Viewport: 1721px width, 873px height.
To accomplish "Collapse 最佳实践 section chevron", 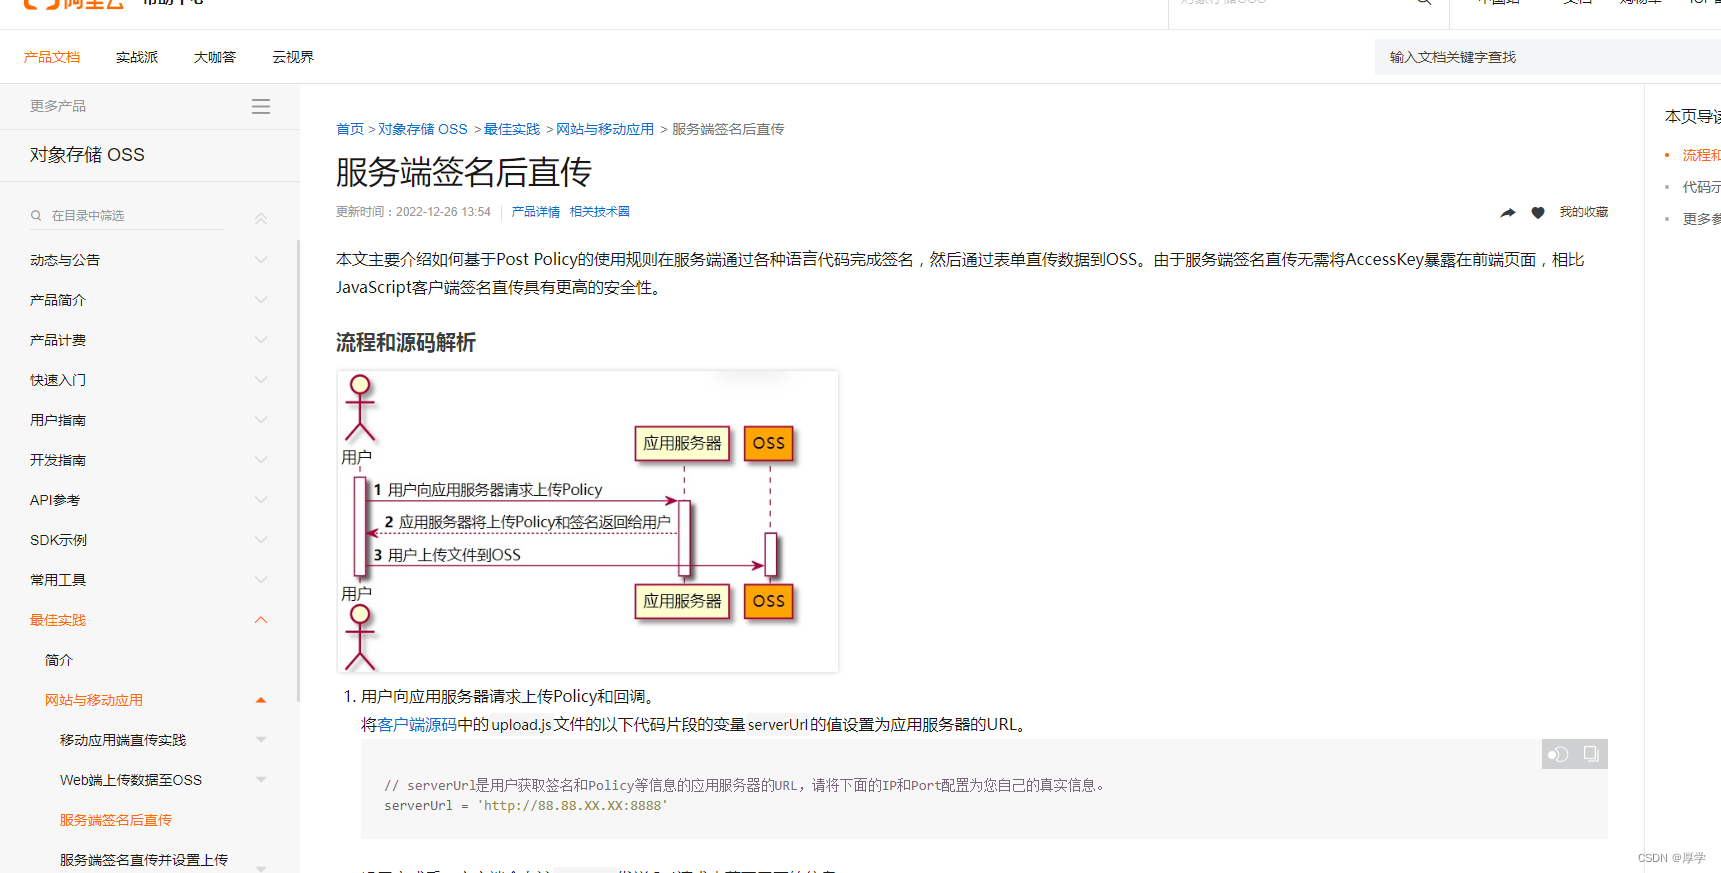I will (261, 620).
